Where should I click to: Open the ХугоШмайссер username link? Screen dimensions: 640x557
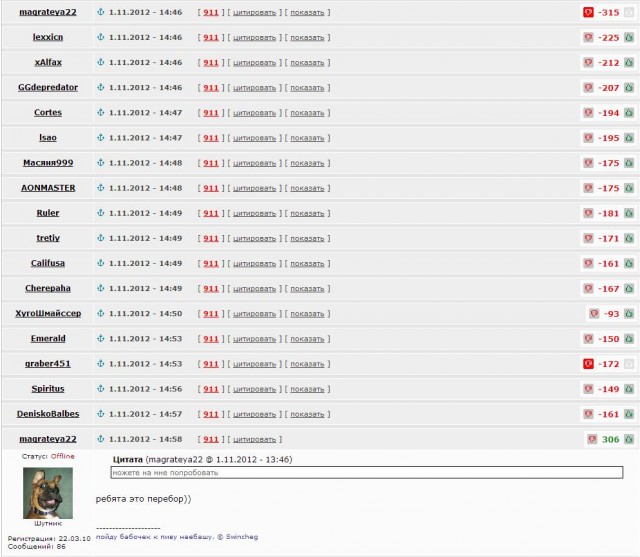48,313
